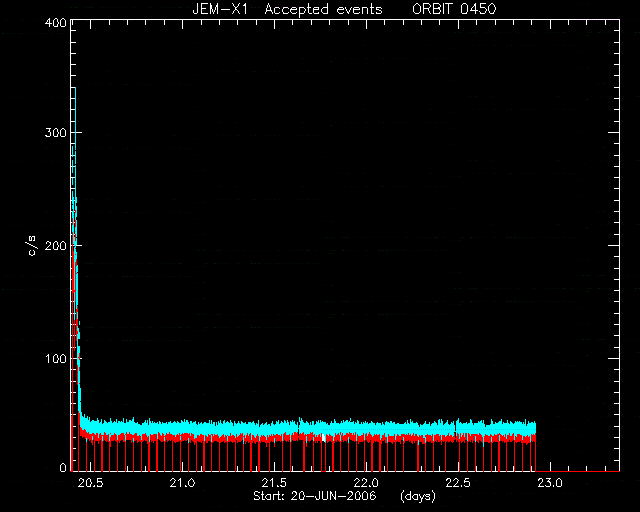Image resolution: width=640 pixels, height=512 pixels.
Task: Click the 22.0 x-axis tick label
Action: 366,483
